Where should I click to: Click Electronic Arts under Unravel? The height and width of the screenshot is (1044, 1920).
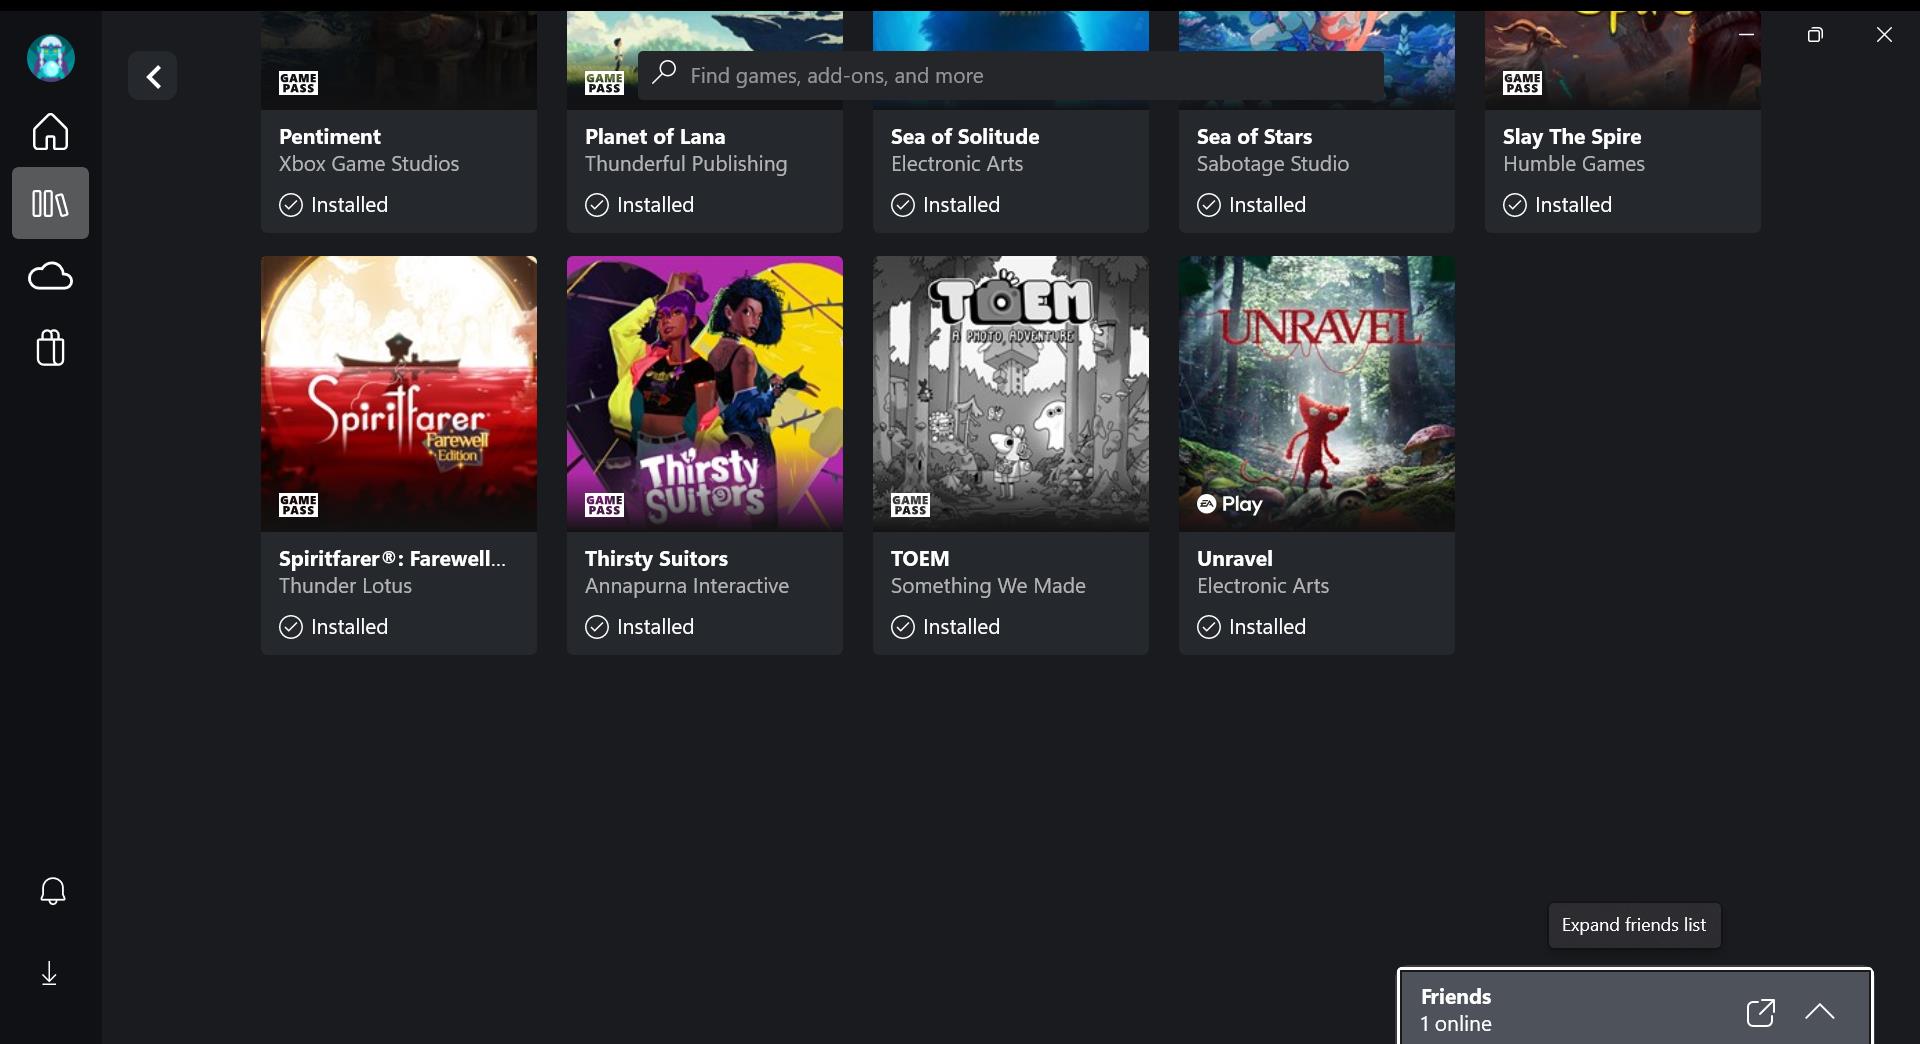[1263, 586]
